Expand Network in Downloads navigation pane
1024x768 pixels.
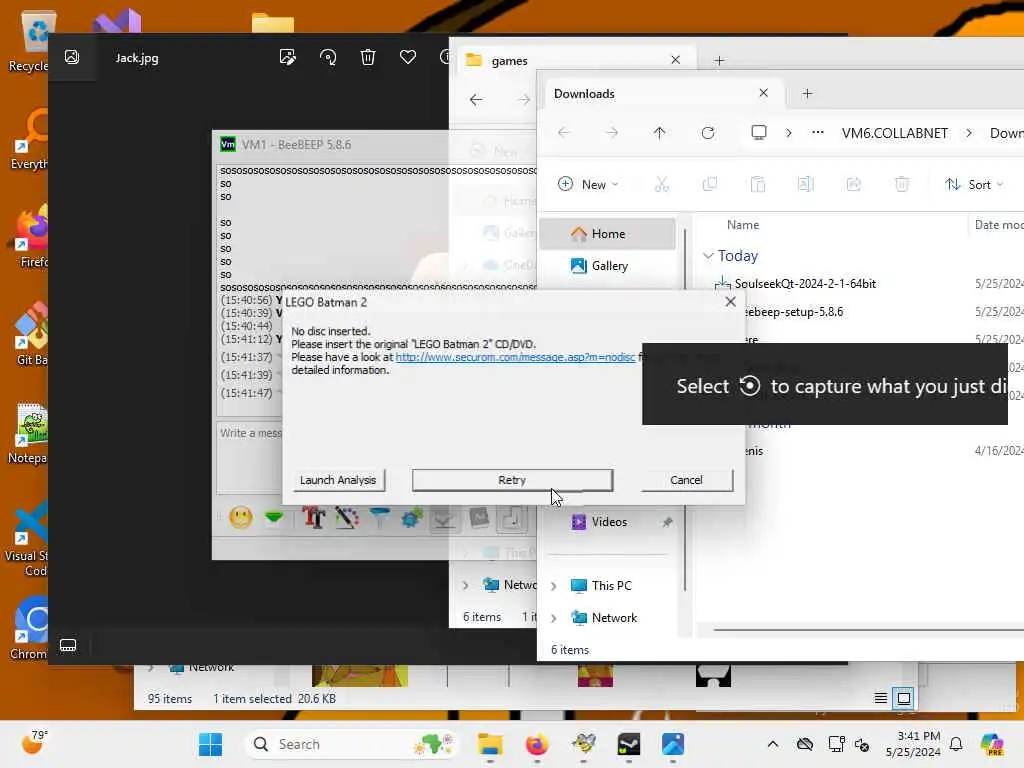tap(554, 618)
